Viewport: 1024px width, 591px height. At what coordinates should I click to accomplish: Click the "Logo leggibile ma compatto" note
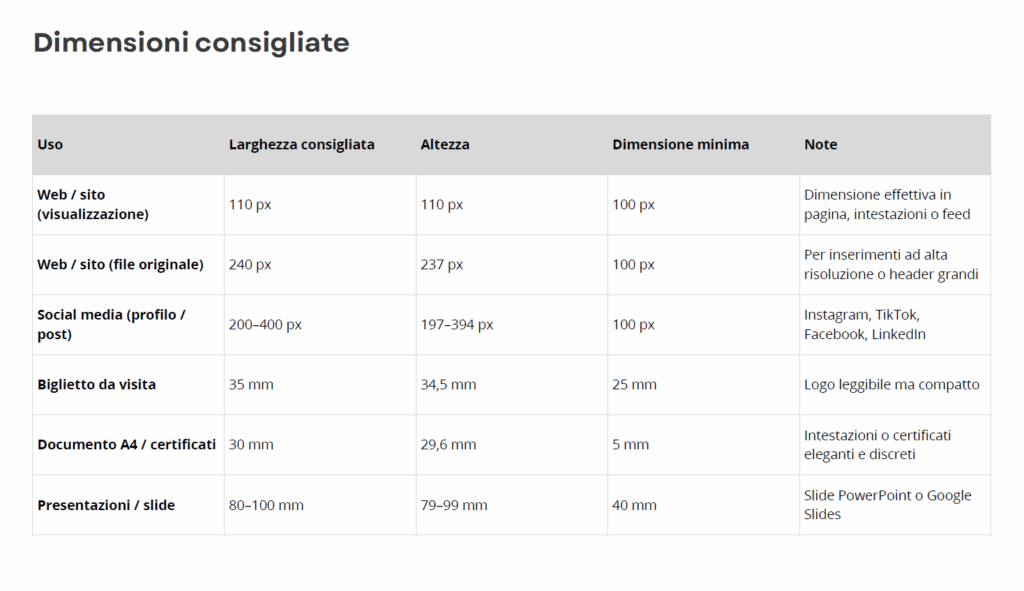(x=891, y=385)
